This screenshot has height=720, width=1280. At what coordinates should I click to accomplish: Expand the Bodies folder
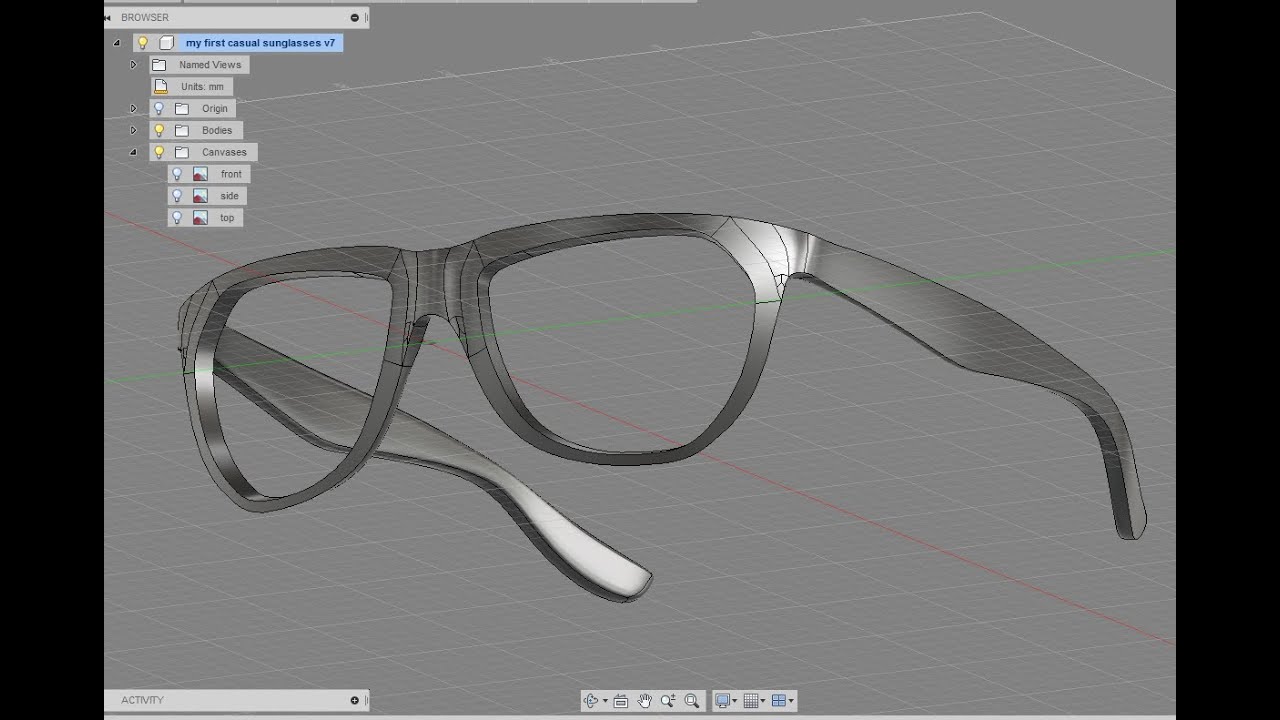[133, 130]
